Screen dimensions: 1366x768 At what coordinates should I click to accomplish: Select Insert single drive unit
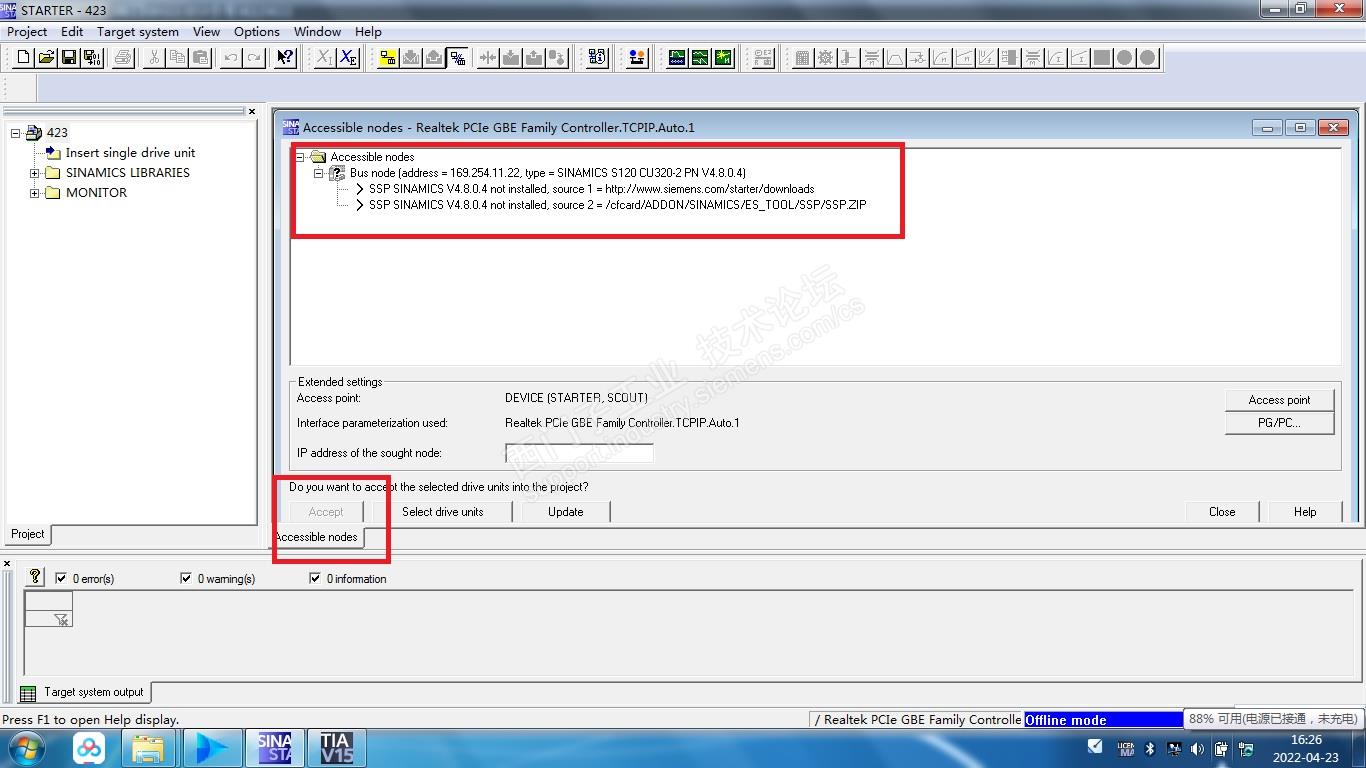coord(130,153)
